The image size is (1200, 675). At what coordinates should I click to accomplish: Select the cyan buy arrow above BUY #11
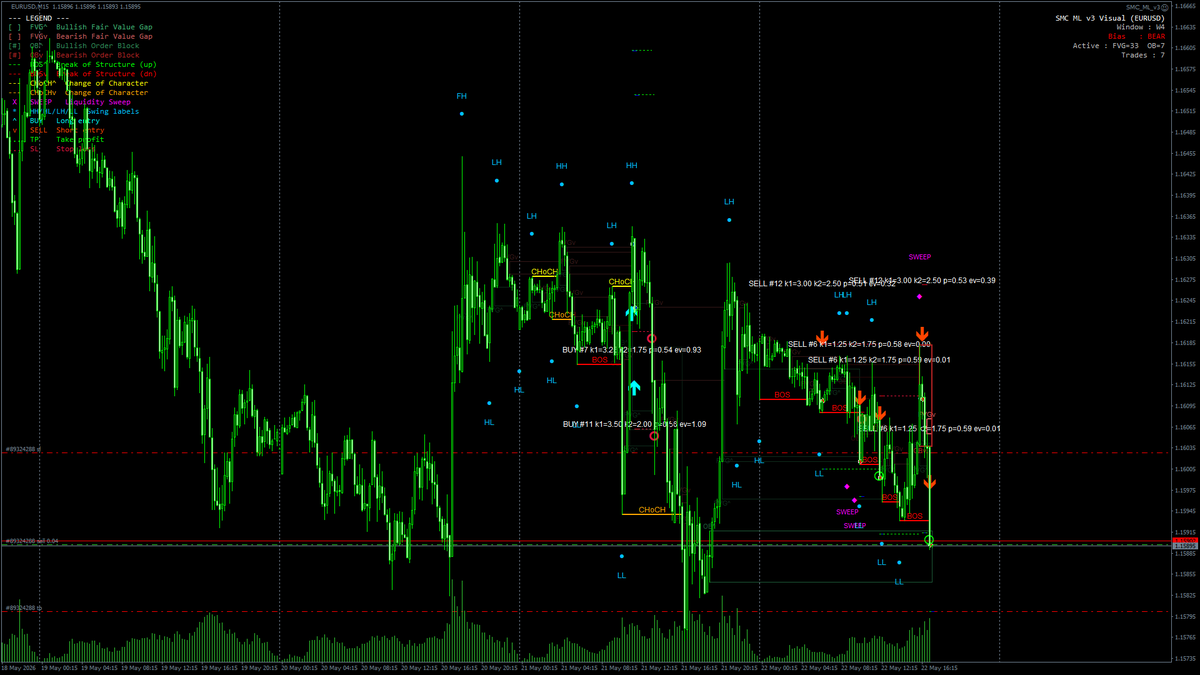click(634, 387)
